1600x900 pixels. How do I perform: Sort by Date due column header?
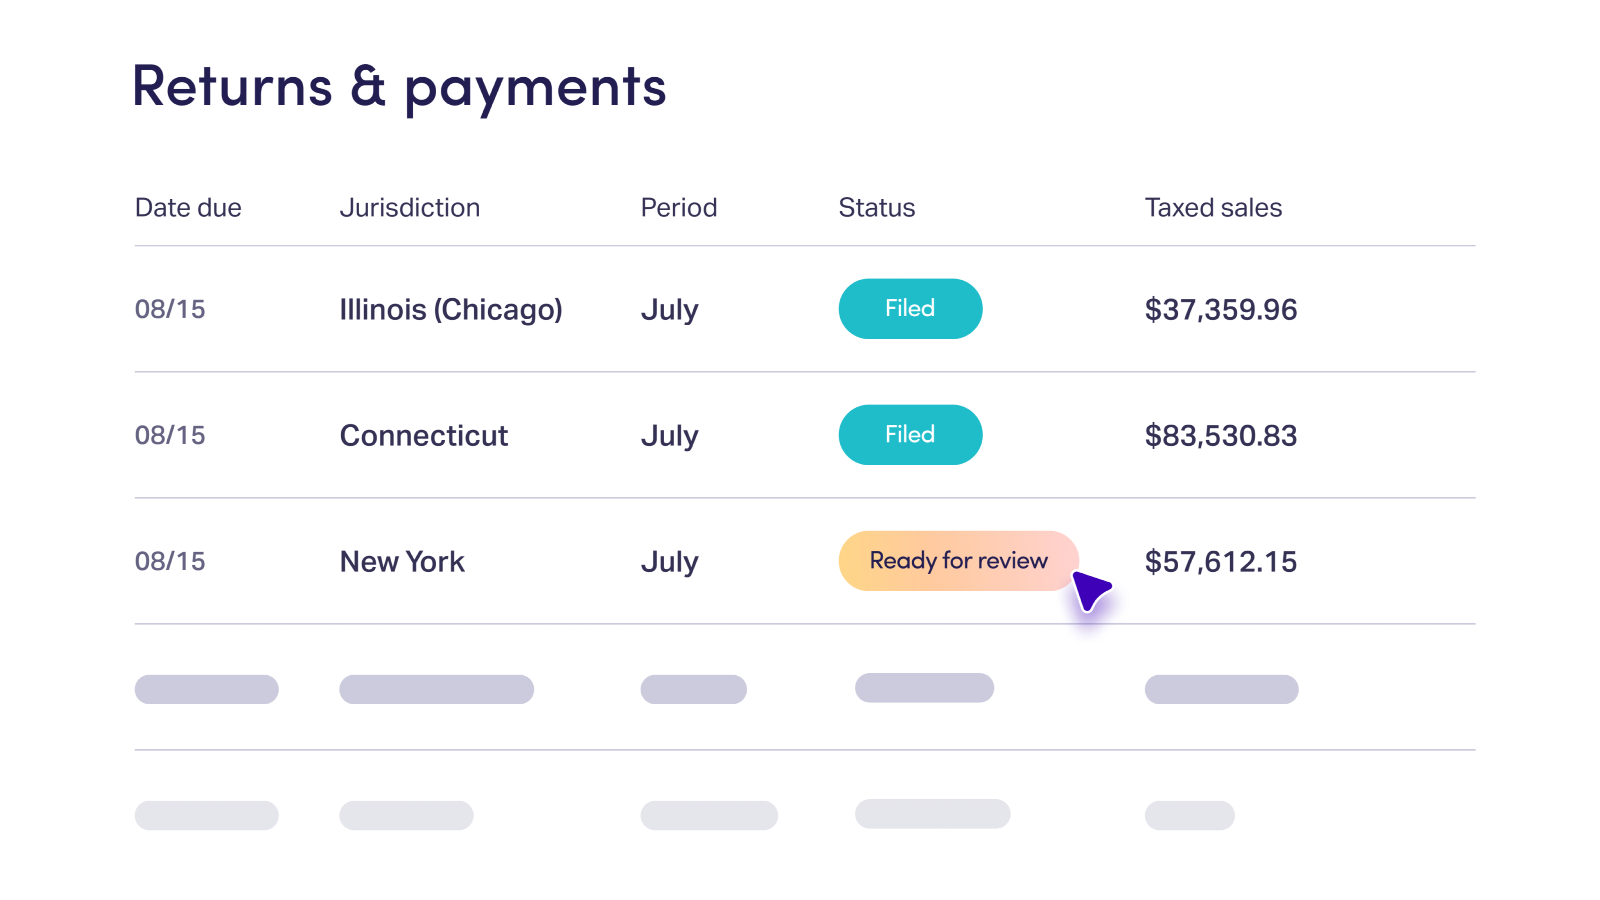click(188, 208)
